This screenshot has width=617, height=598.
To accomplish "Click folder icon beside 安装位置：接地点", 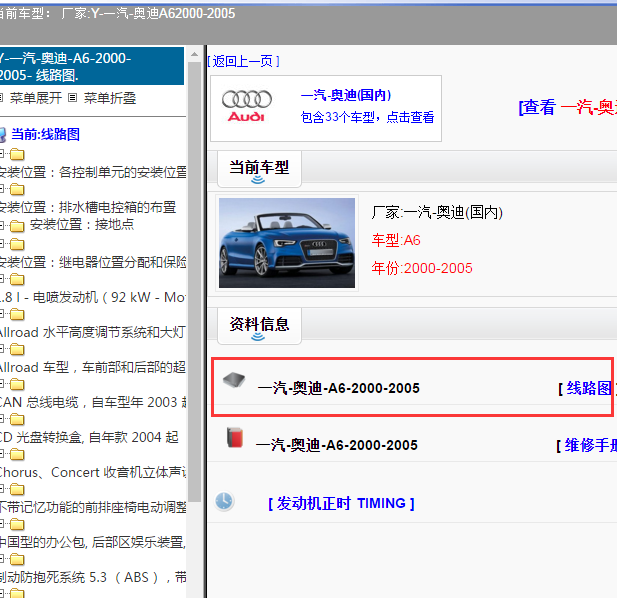I will pyautogui.click(x=17, y=226).
